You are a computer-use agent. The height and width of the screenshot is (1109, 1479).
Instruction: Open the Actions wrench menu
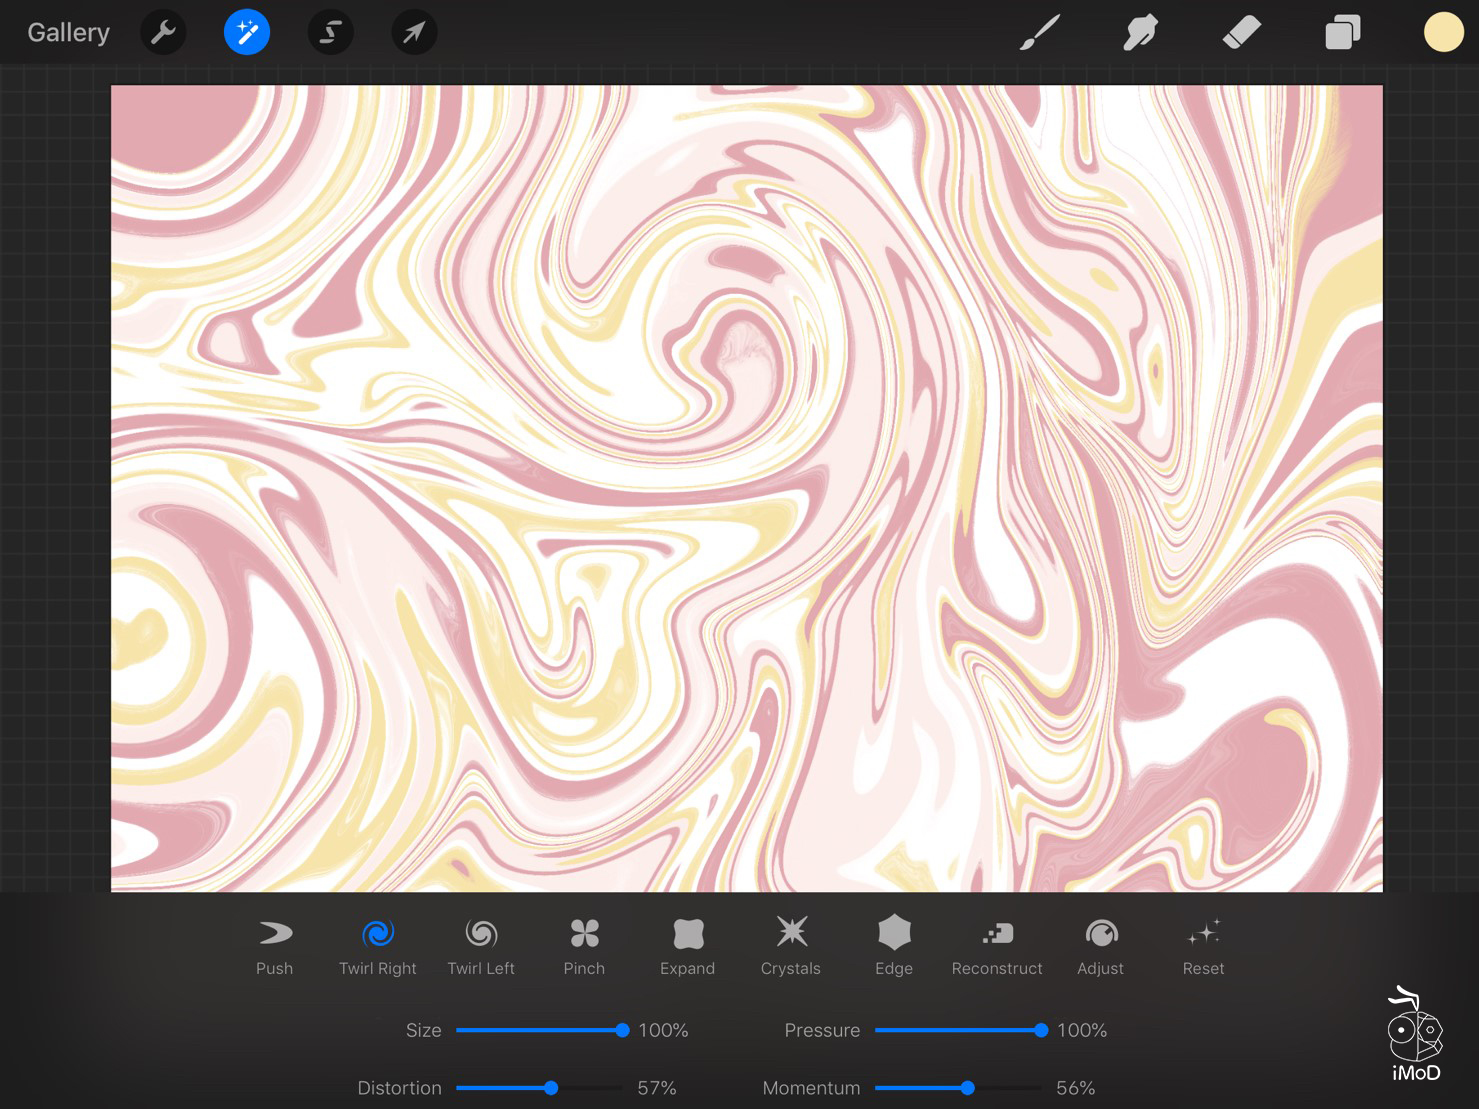click(163, 33)
